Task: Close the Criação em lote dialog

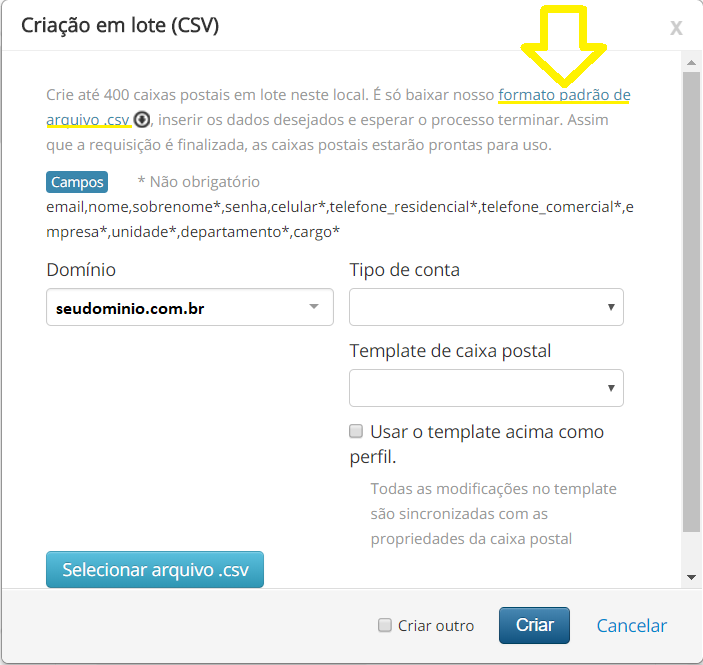Action: [x=676, y=28]
